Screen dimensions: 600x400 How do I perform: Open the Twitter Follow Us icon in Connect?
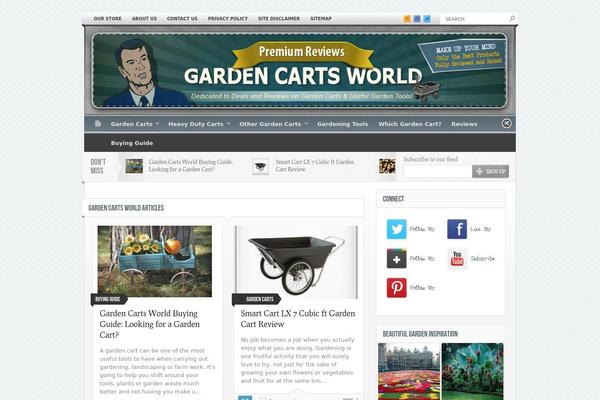point(396,229)
